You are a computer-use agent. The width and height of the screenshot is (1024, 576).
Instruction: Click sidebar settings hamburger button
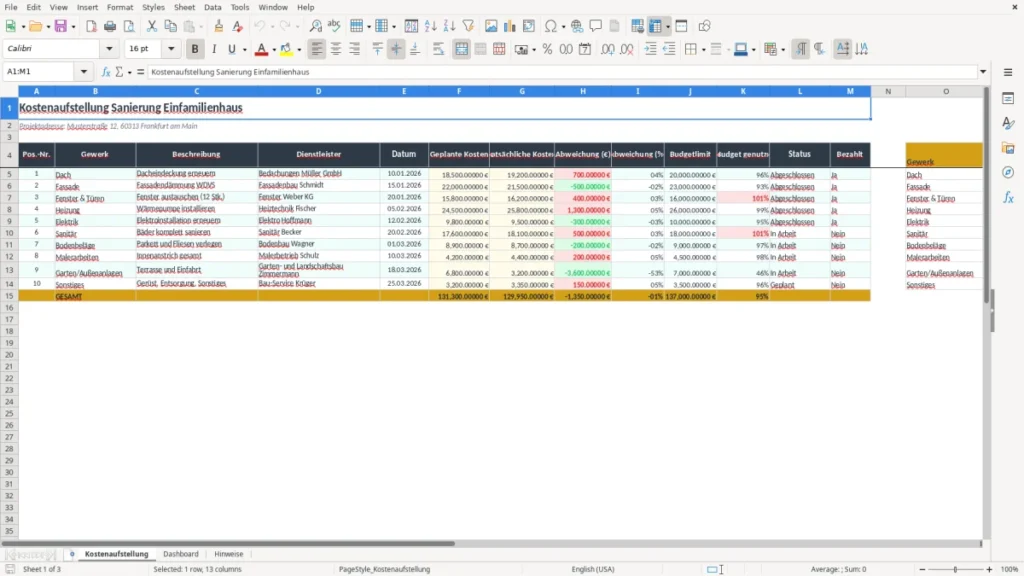[x=1008, y=72]
